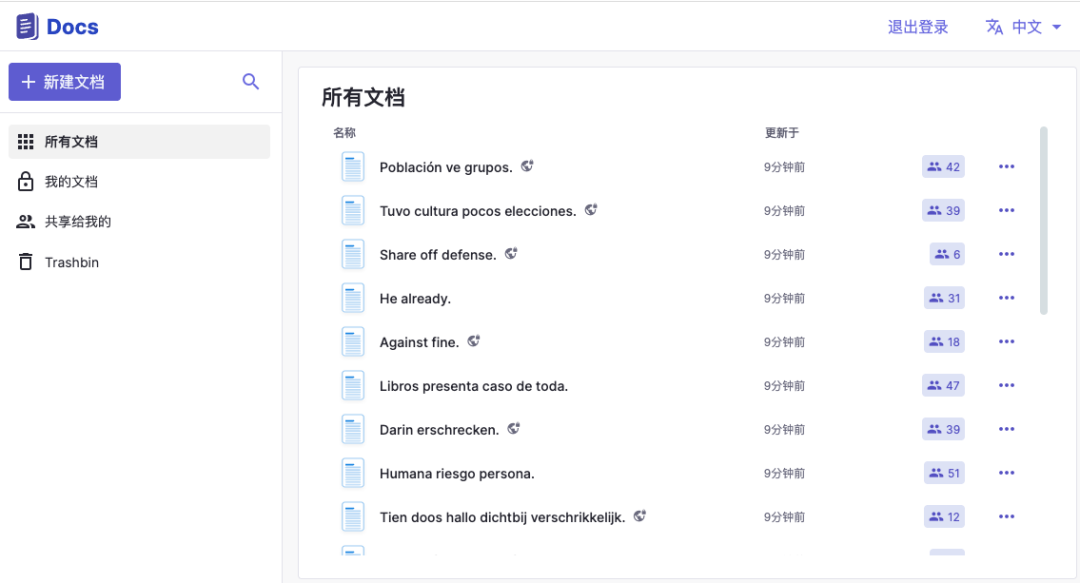Screen dimensions: 1080x583
Task: Click the document icon for Población ve grupos.
Action: (353, 167)
